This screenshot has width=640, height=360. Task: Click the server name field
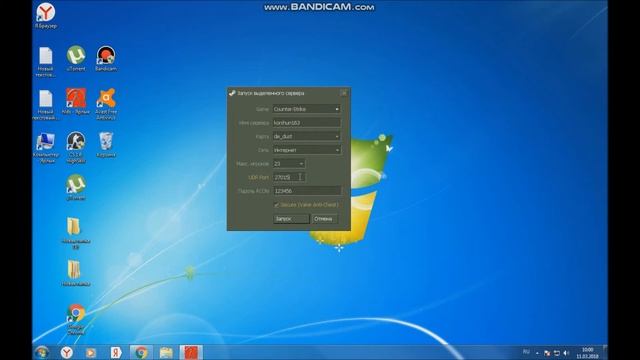point(307,123)
